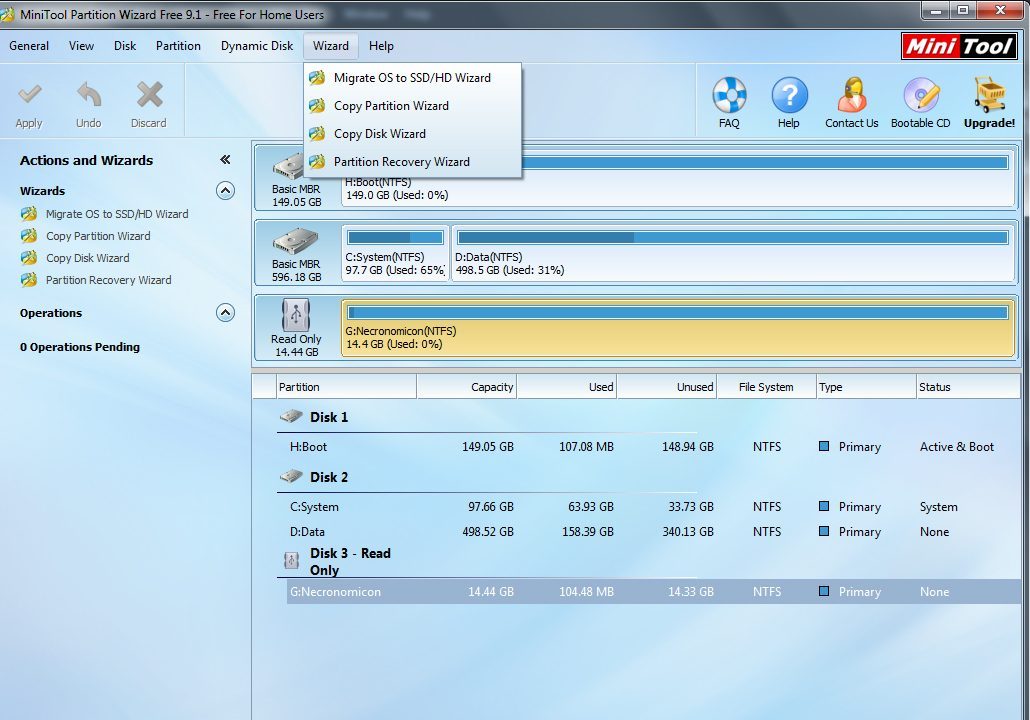Image resolution: width=1030 pixels, height=720 pixels.
Task: Click sidebar Partition Recovery Wizard icon
Action: (x=29, y=280)
